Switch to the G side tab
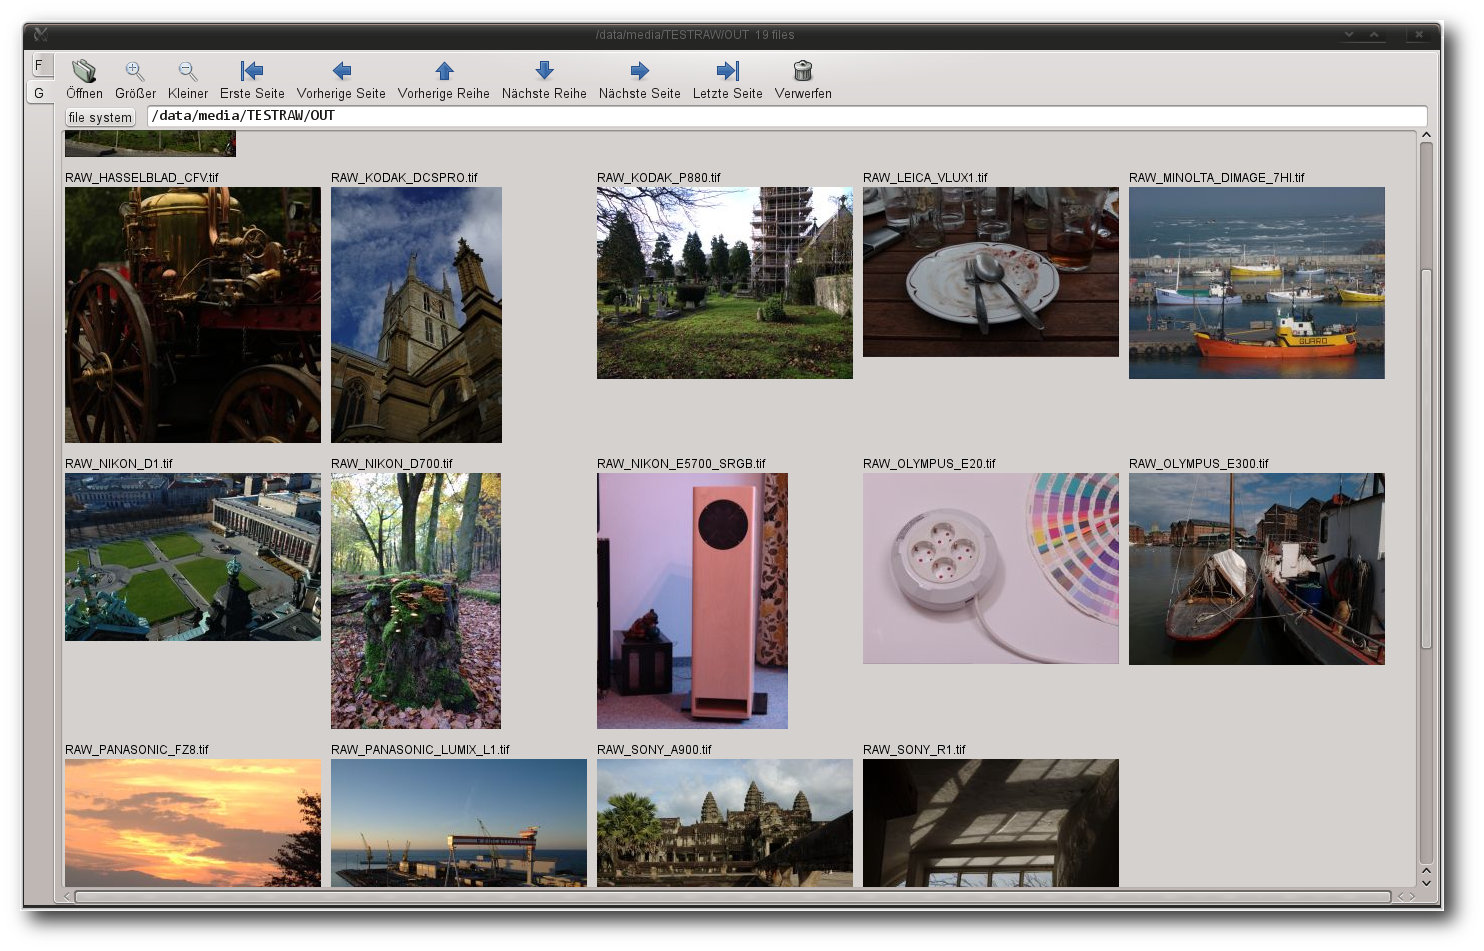This screenshot has height=951, width=1484. click(x=40, y=93)
